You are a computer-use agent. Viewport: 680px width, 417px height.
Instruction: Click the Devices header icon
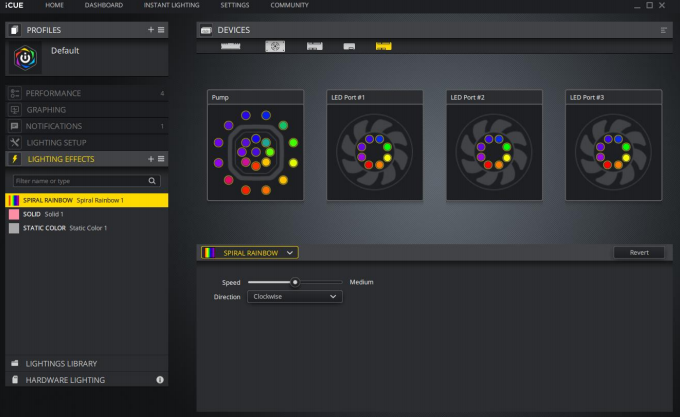point(206,30)
